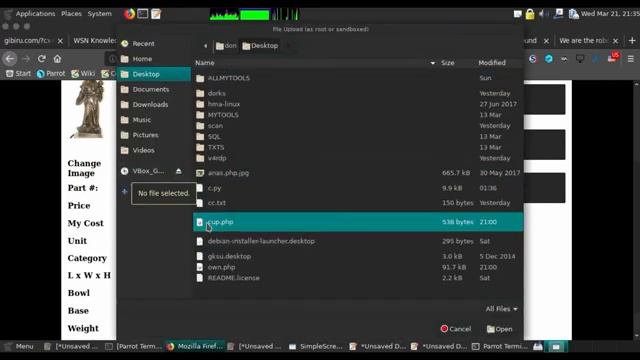
Task: Click browser back button
Action: [9, 59]
